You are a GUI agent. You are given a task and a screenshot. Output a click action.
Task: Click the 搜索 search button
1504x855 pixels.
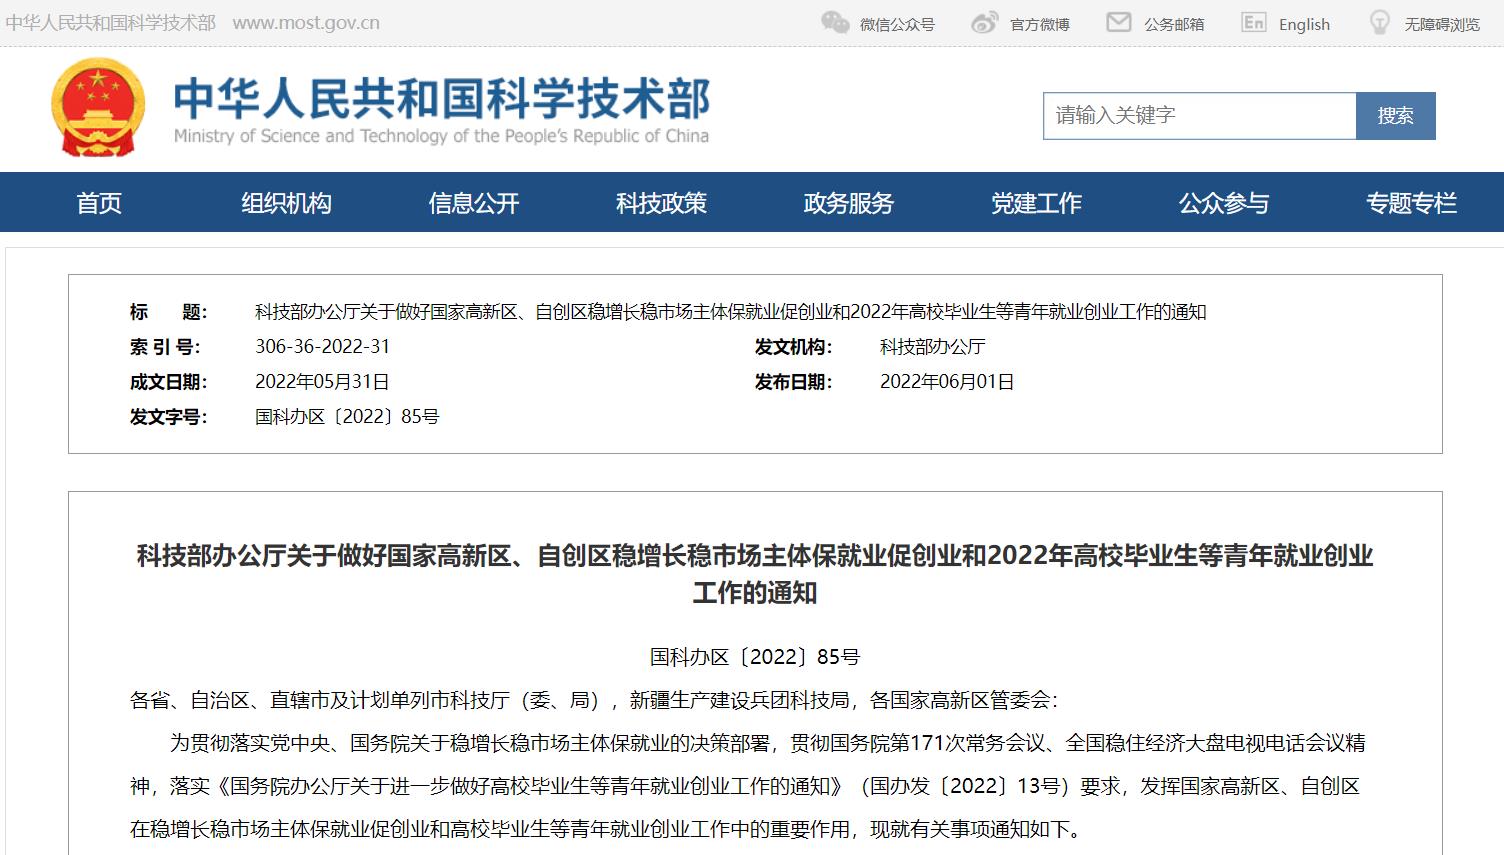click(x=1395, y=116)
